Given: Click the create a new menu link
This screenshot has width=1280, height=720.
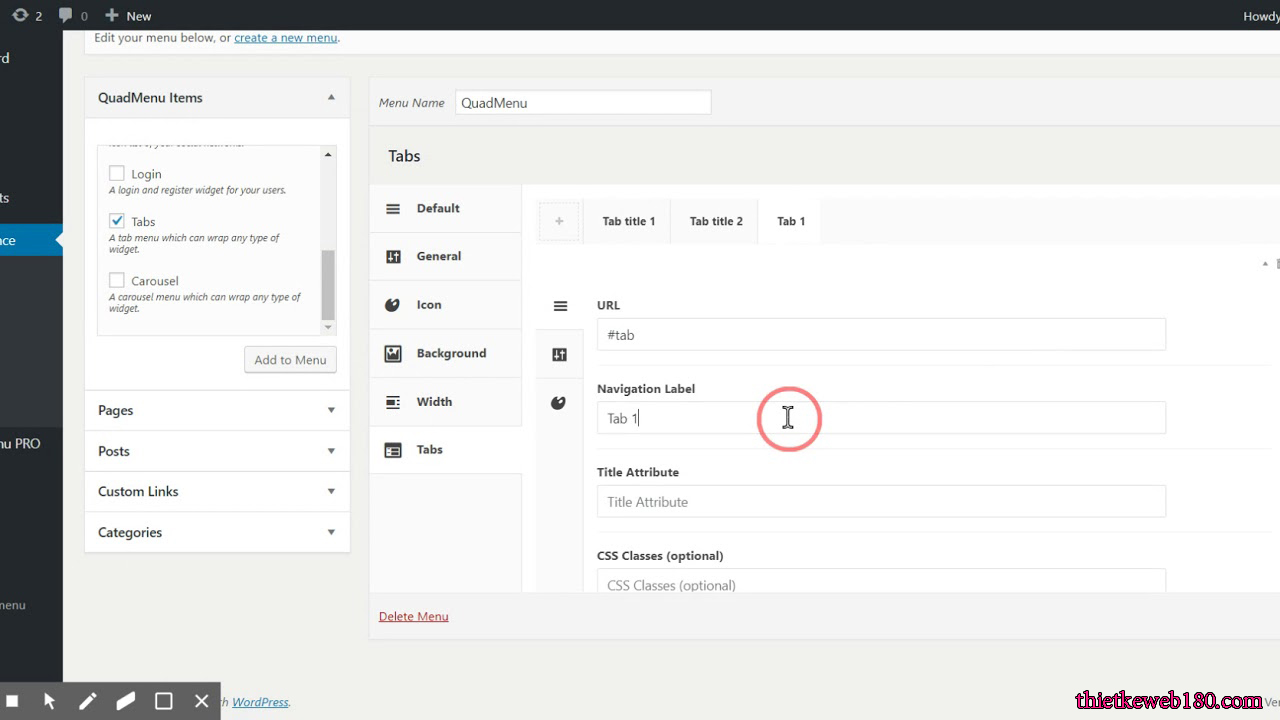Looking at the screenshot, I should click(285, 37).
